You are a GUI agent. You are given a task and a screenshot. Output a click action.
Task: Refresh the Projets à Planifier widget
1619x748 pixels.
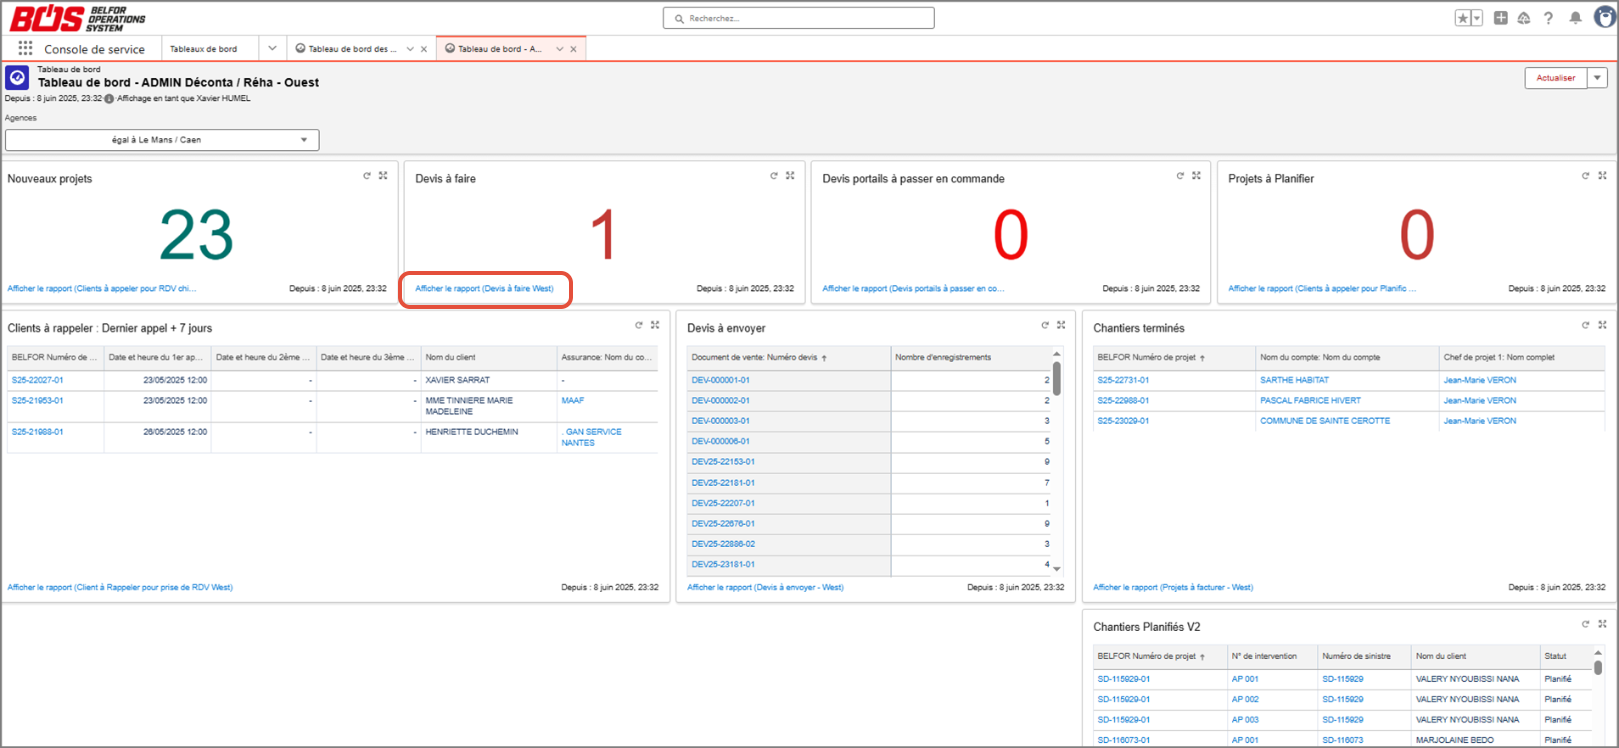pos(1585,176)
